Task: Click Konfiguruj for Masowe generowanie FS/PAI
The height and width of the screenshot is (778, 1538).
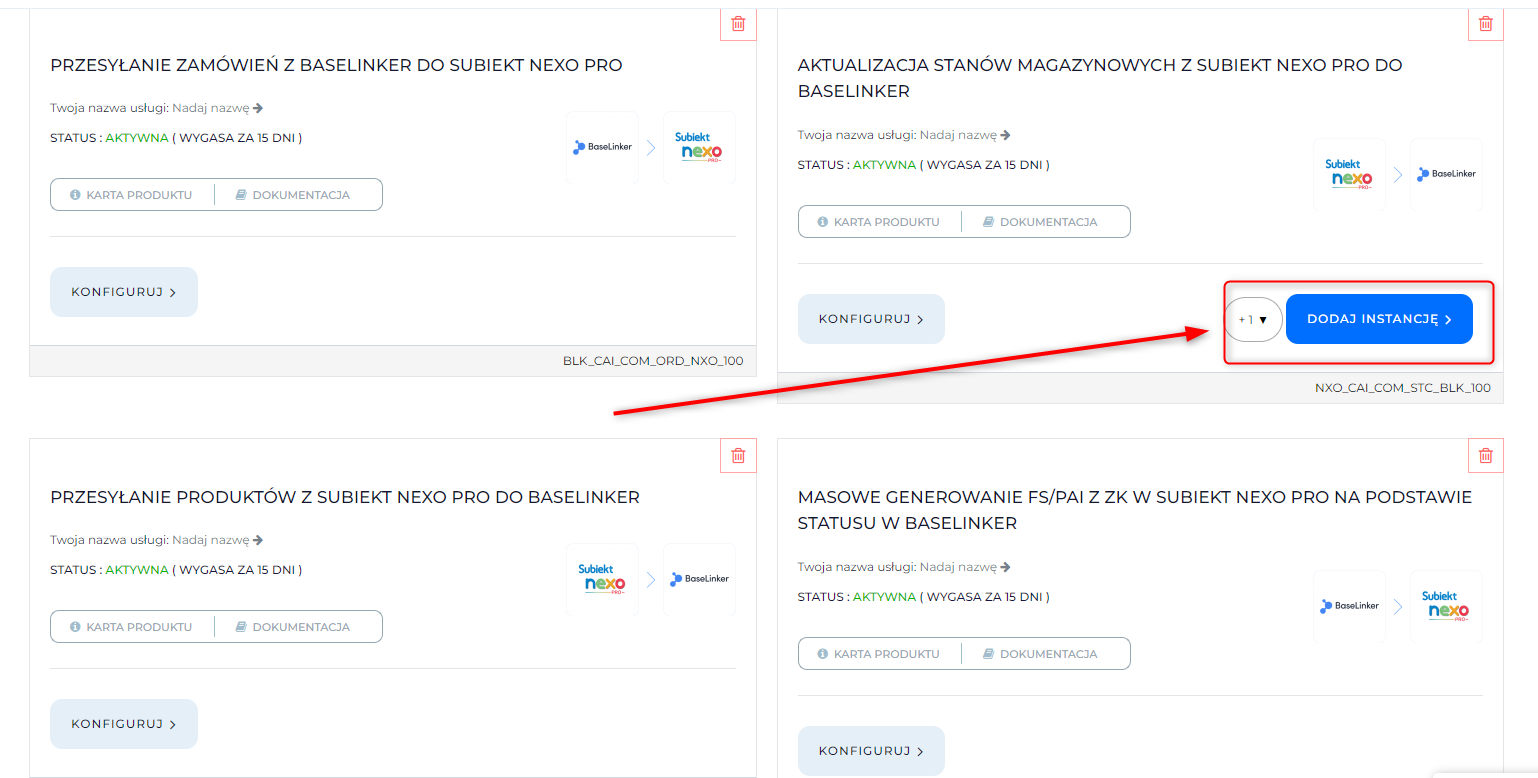Action: (x=871, y=751)
